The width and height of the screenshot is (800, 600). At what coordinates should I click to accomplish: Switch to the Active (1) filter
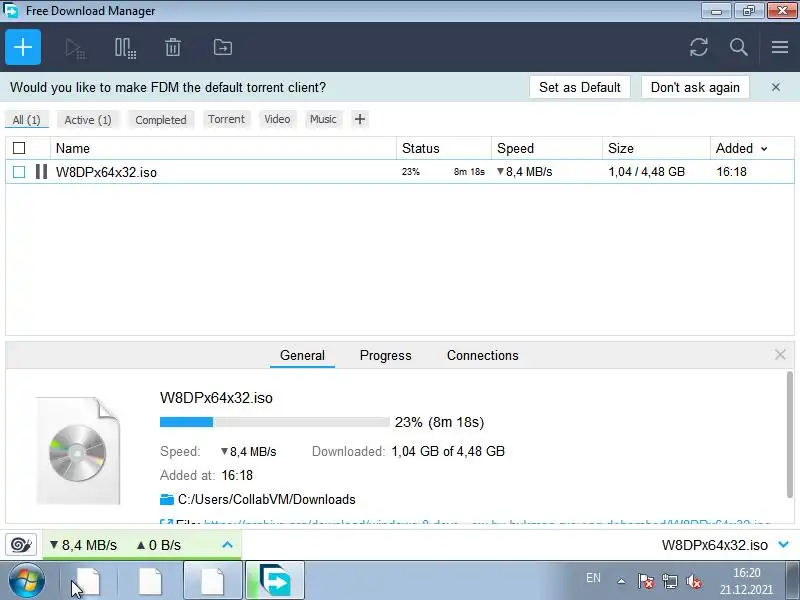(88, 120)
